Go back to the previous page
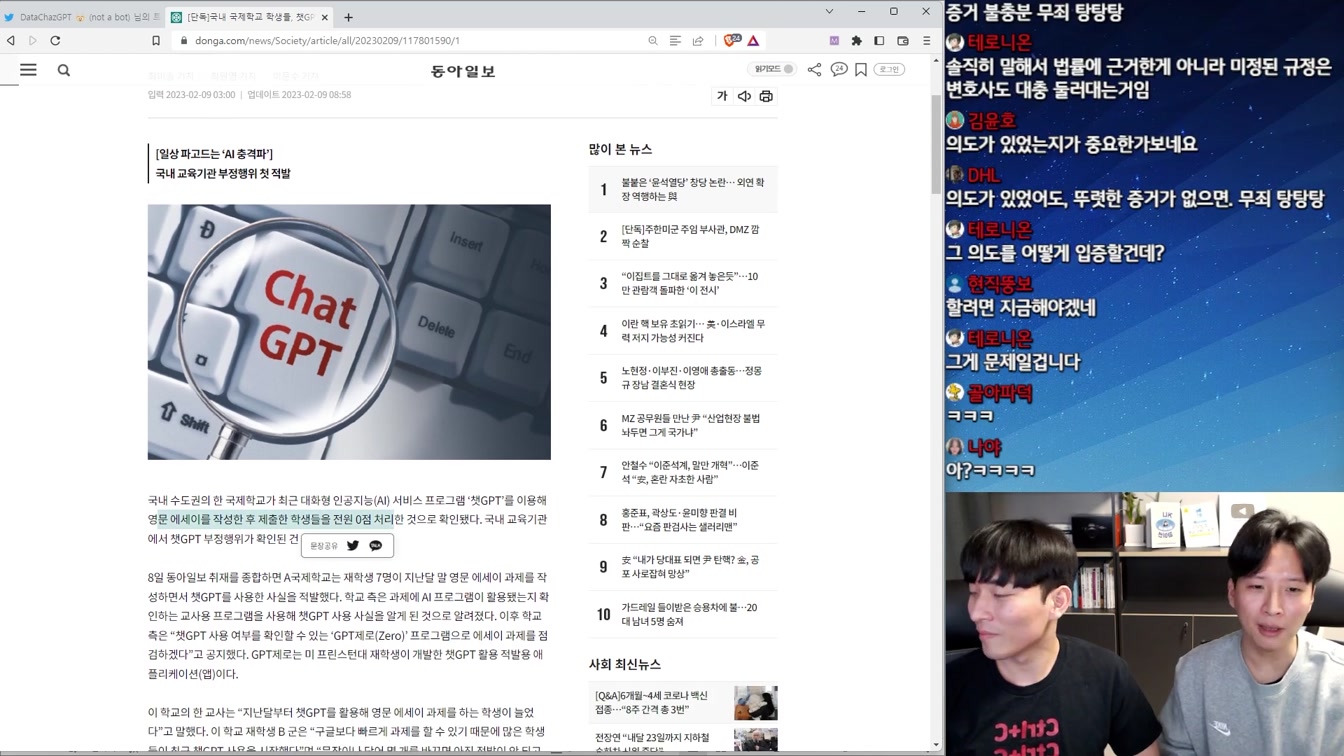 [11, 41]
